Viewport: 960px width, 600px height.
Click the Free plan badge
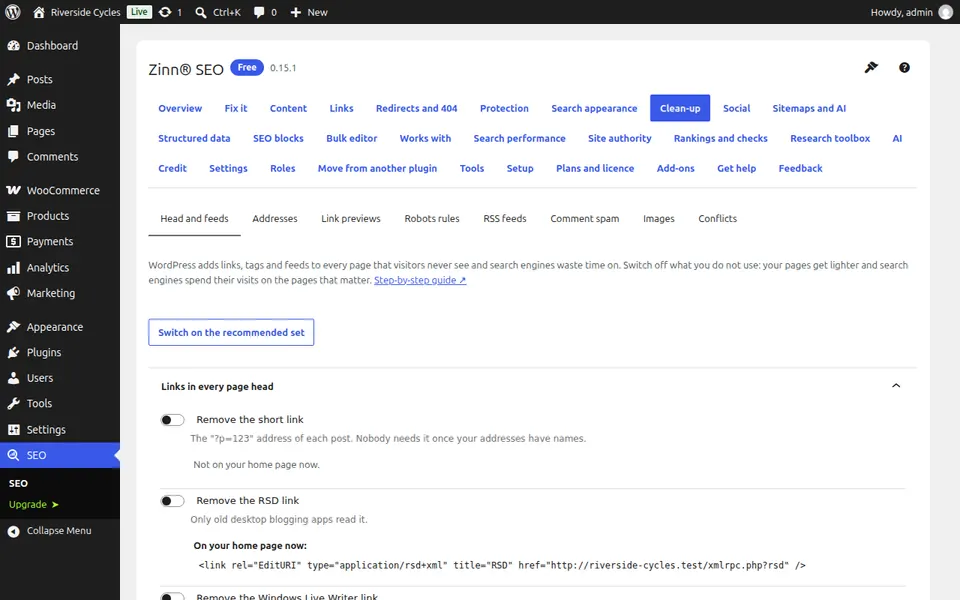click(247, 67)
